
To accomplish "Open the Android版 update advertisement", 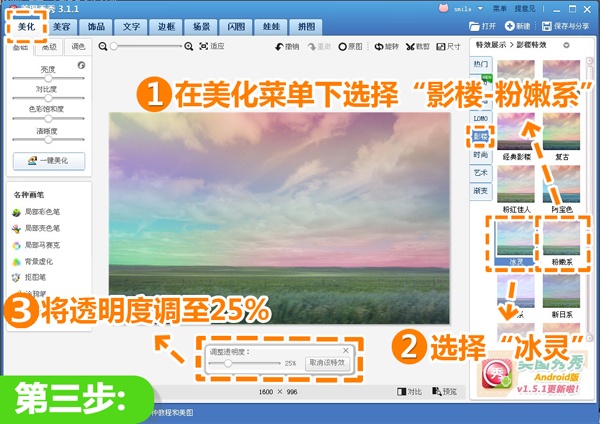I will tap(532, 376).
